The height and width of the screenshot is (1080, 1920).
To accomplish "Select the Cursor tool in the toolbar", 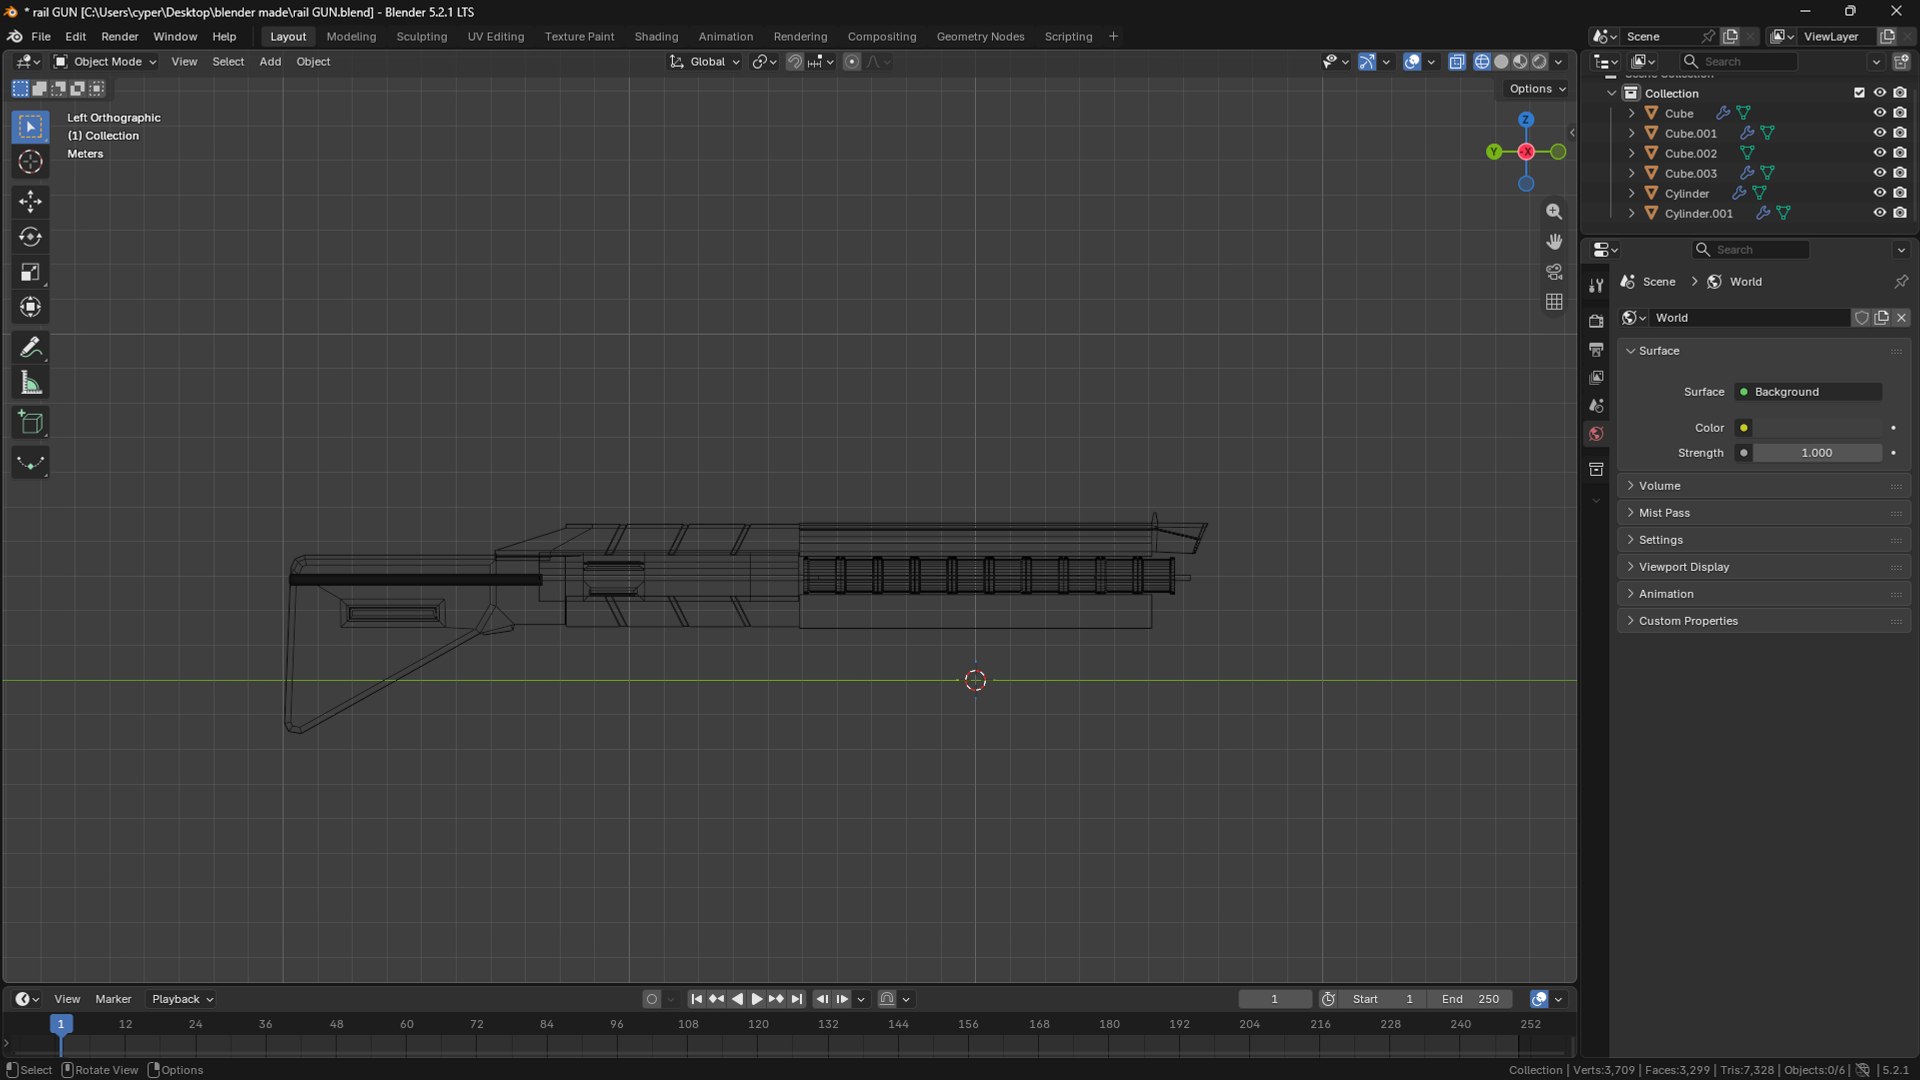I will pos(30,162).
